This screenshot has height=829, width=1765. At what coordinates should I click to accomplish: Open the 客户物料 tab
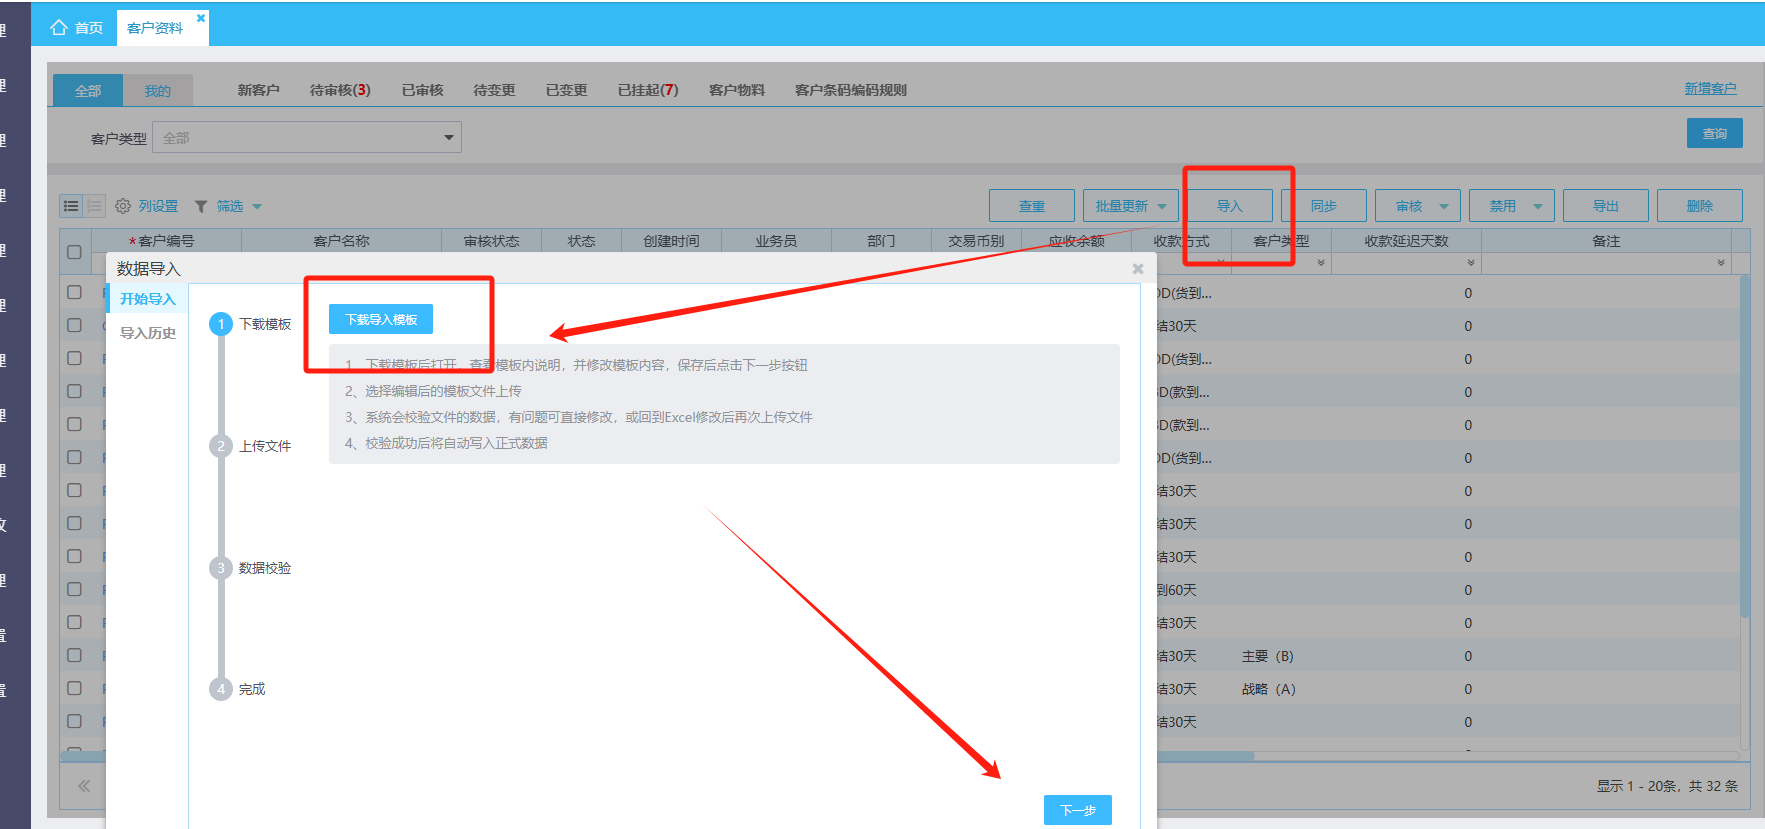737,90
